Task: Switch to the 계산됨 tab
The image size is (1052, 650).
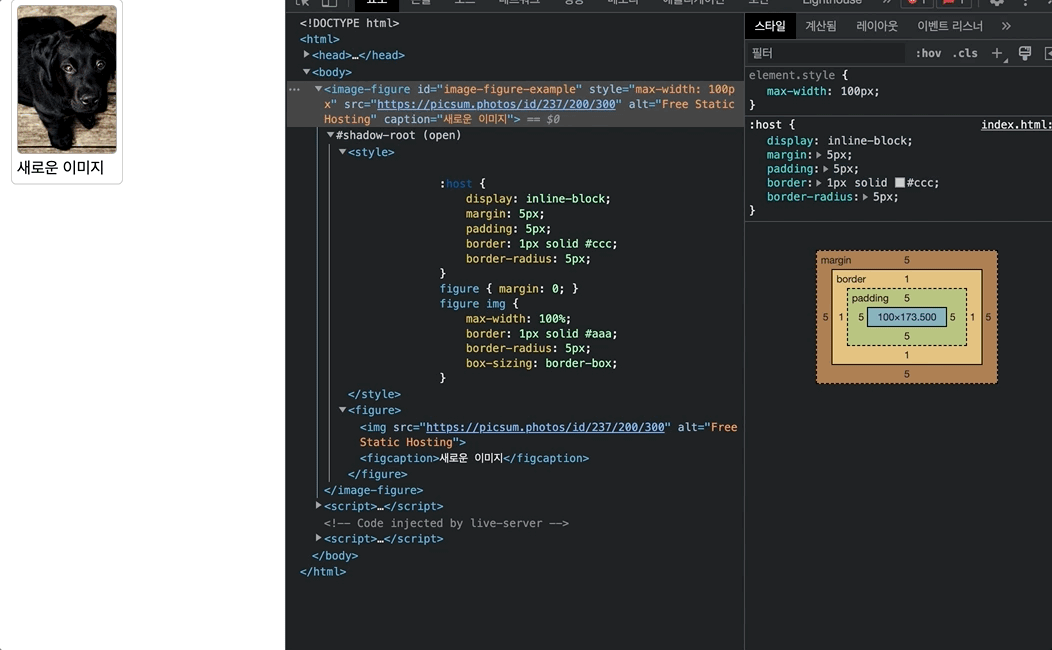Action: coord(821,26)
